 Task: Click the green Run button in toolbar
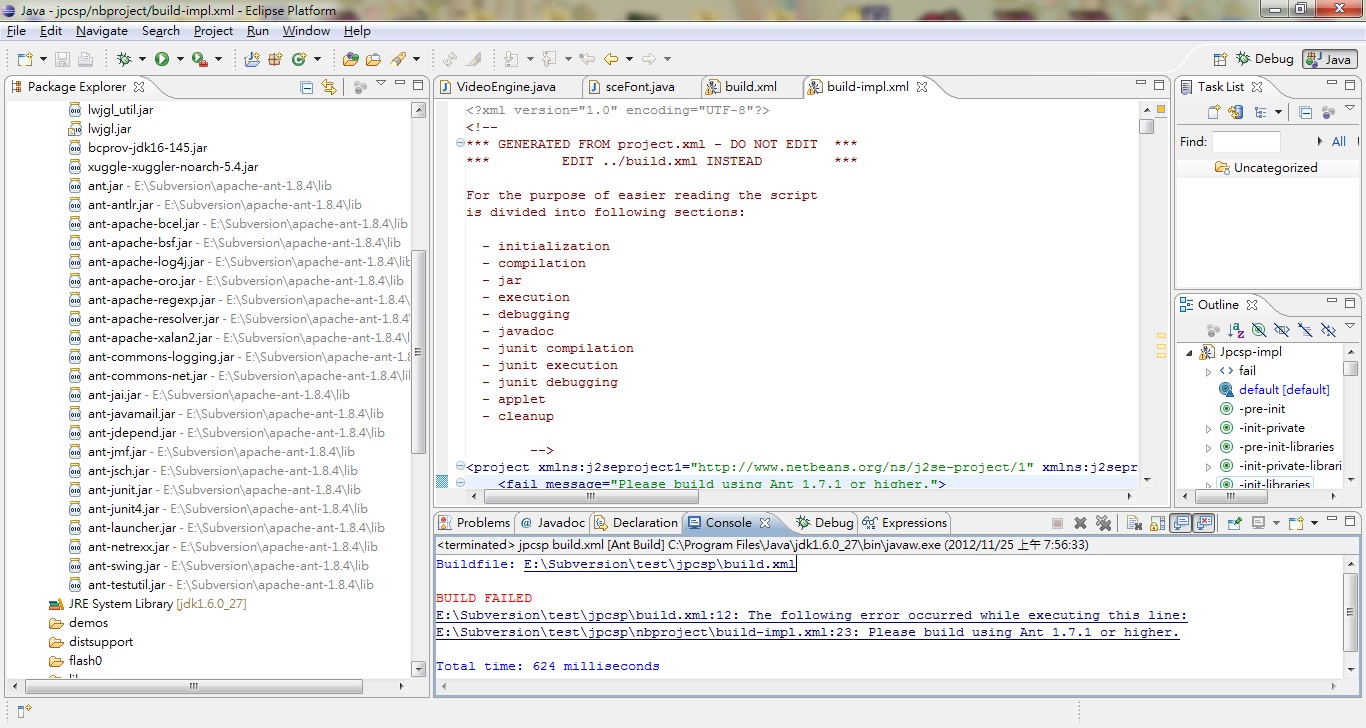(162, 59)
